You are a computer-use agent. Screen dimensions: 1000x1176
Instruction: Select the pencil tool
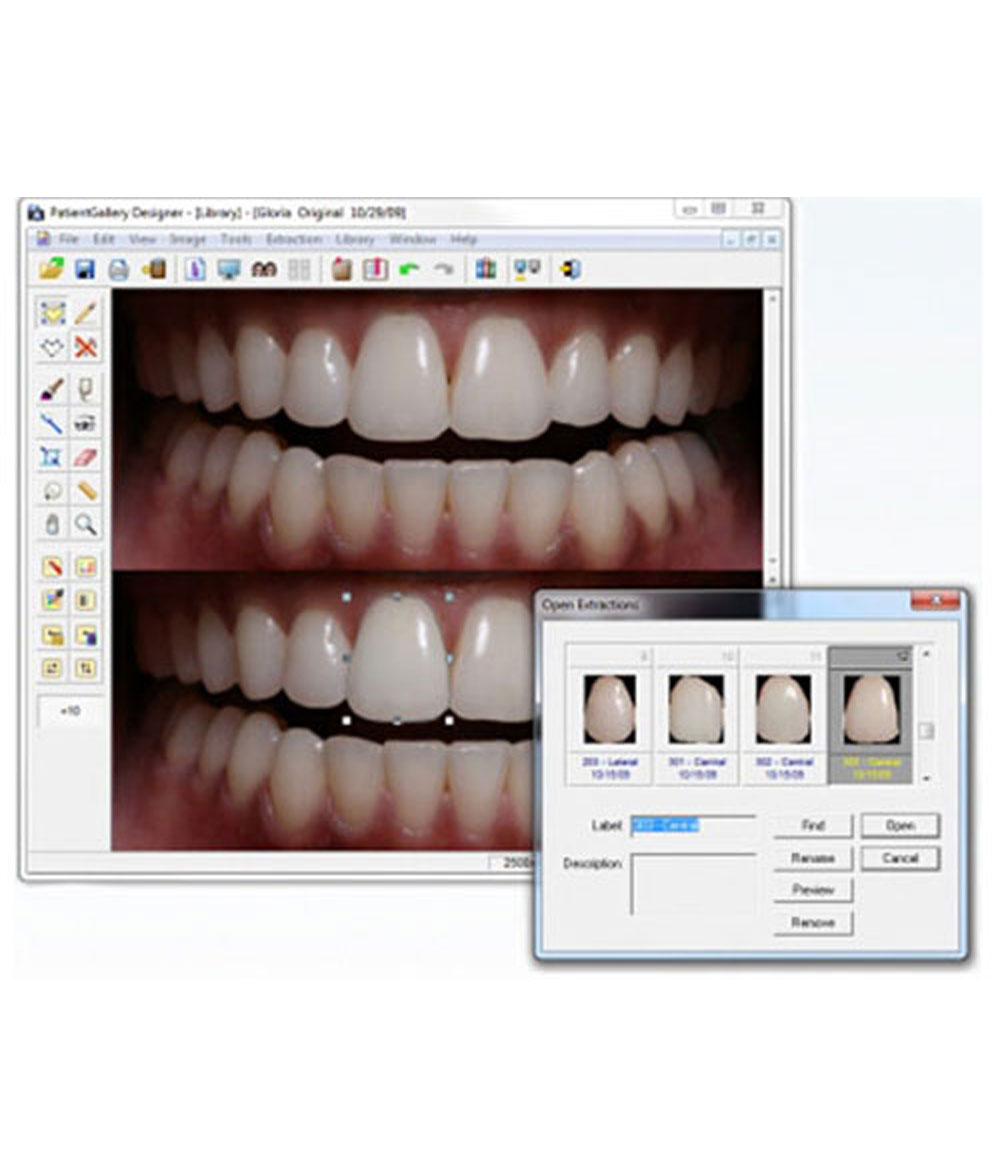pyautogui.click(x=87, y=313)
